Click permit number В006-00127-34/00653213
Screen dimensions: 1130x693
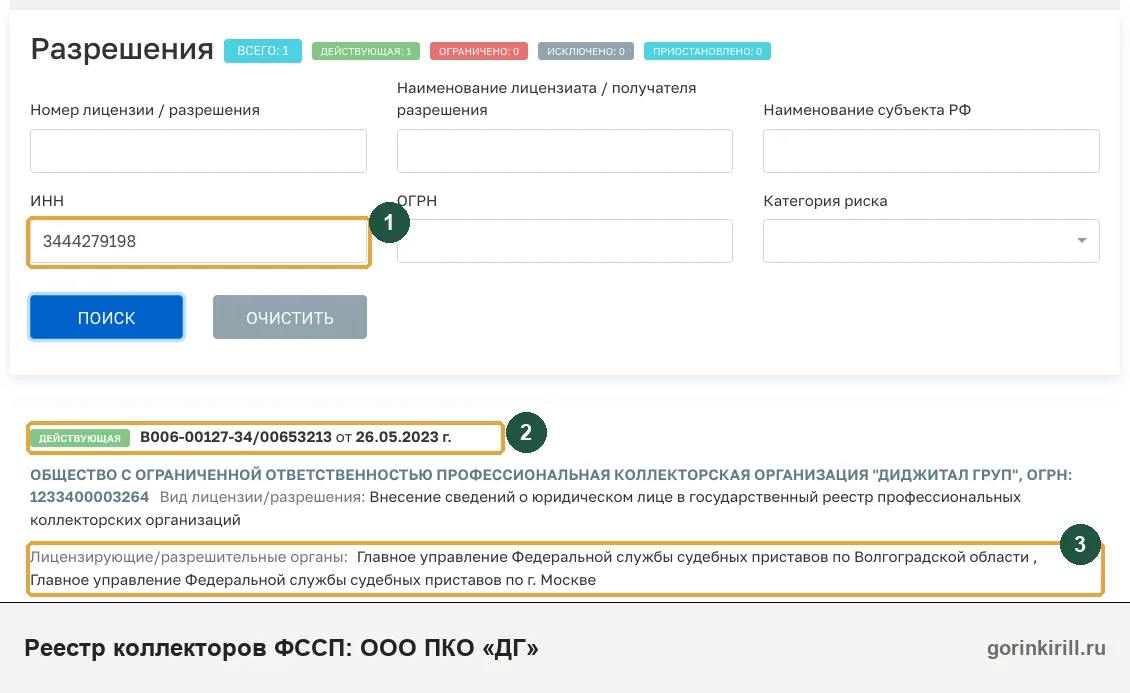(236, 437)
